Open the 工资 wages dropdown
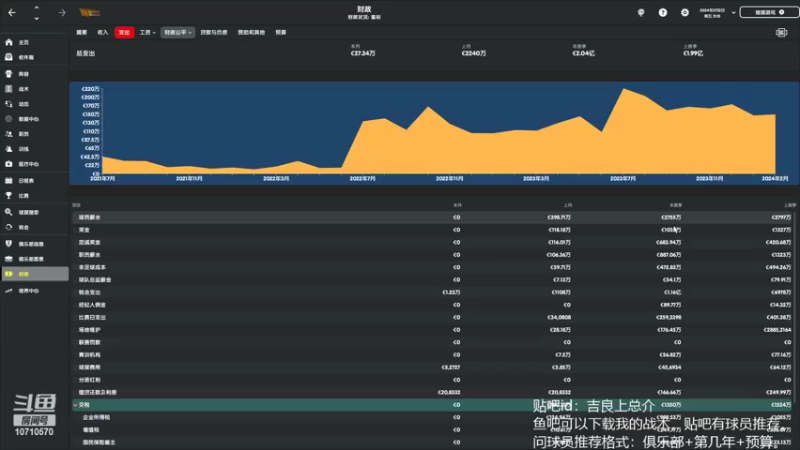 pyautogui.click(x=147, y=32)
